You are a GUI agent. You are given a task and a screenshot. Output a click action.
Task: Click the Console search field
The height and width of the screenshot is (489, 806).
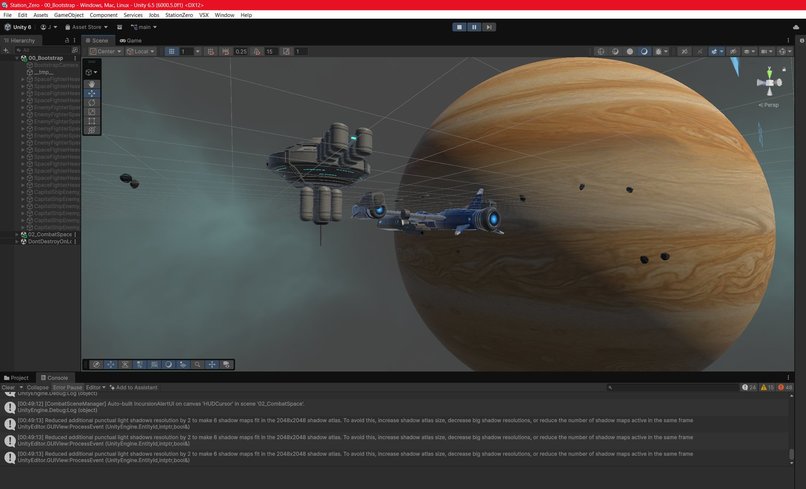pos(672,387)
